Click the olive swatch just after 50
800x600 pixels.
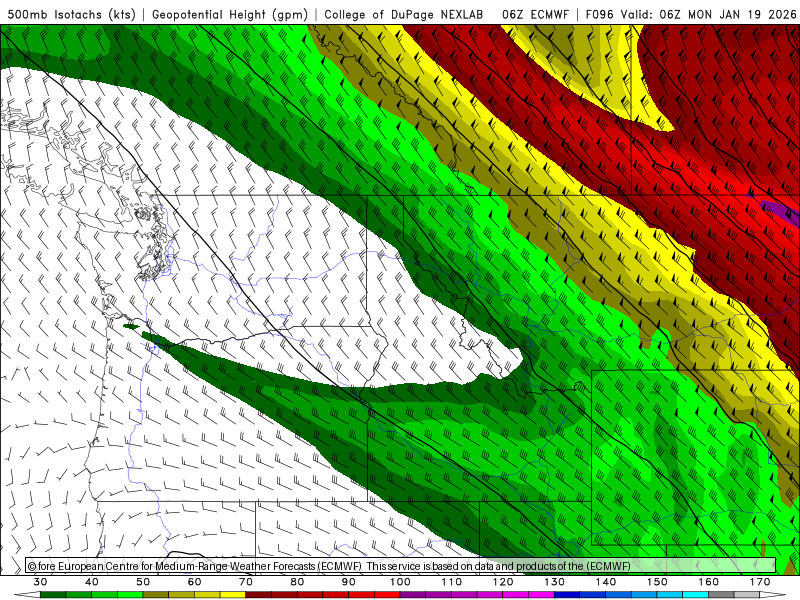click(x=156, y=595)
